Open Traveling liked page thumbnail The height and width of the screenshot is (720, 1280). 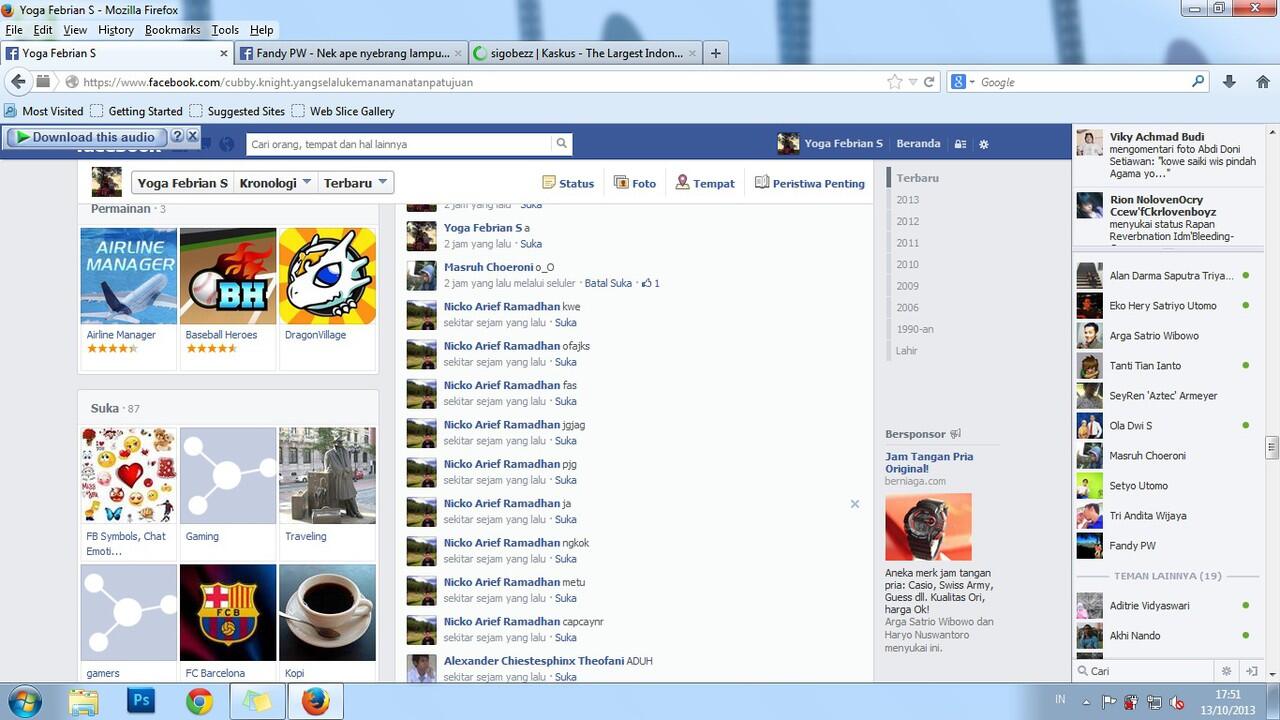point(327,475)
